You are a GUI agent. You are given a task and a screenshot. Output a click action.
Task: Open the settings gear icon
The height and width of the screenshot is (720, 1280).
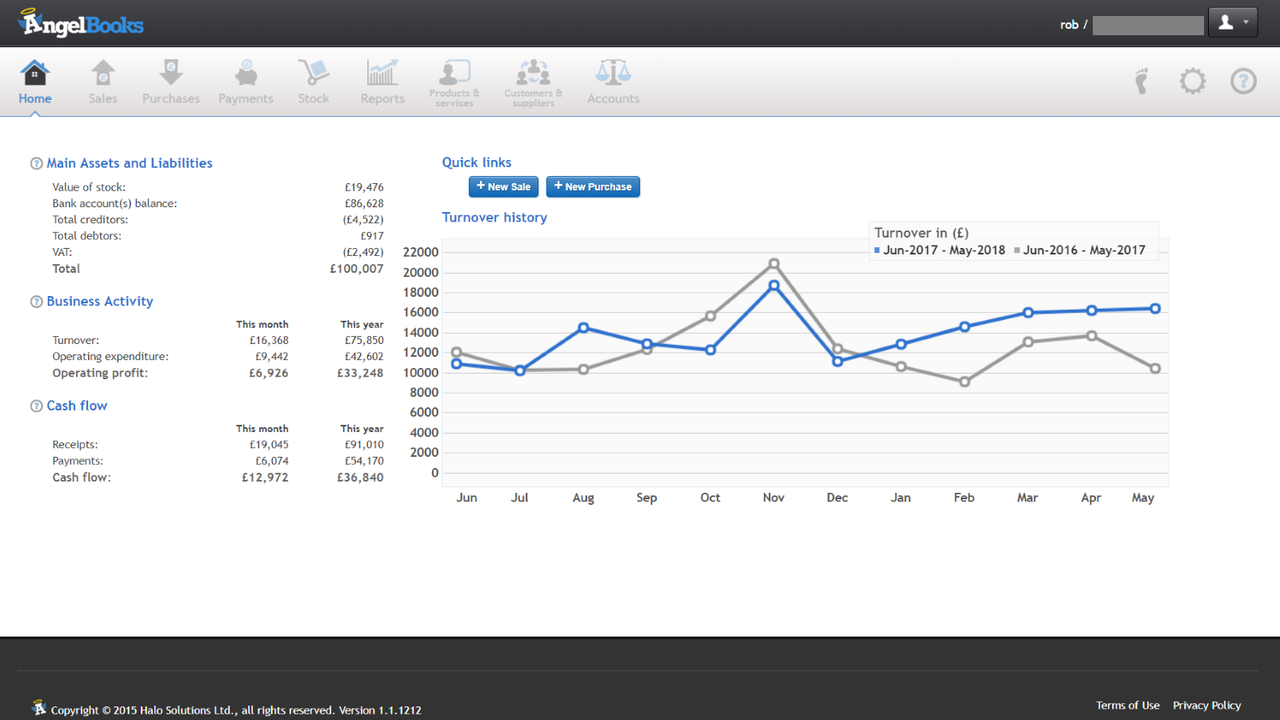click(1192, 81)
